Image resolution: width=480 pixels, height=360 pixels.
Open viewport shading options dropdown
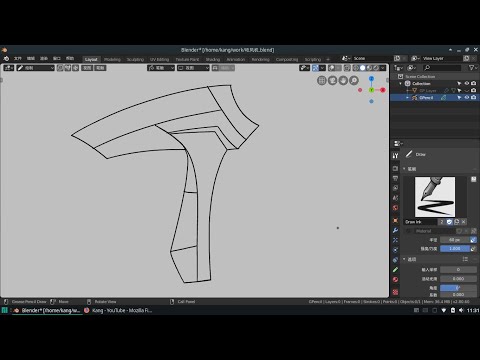coord(383,68)
